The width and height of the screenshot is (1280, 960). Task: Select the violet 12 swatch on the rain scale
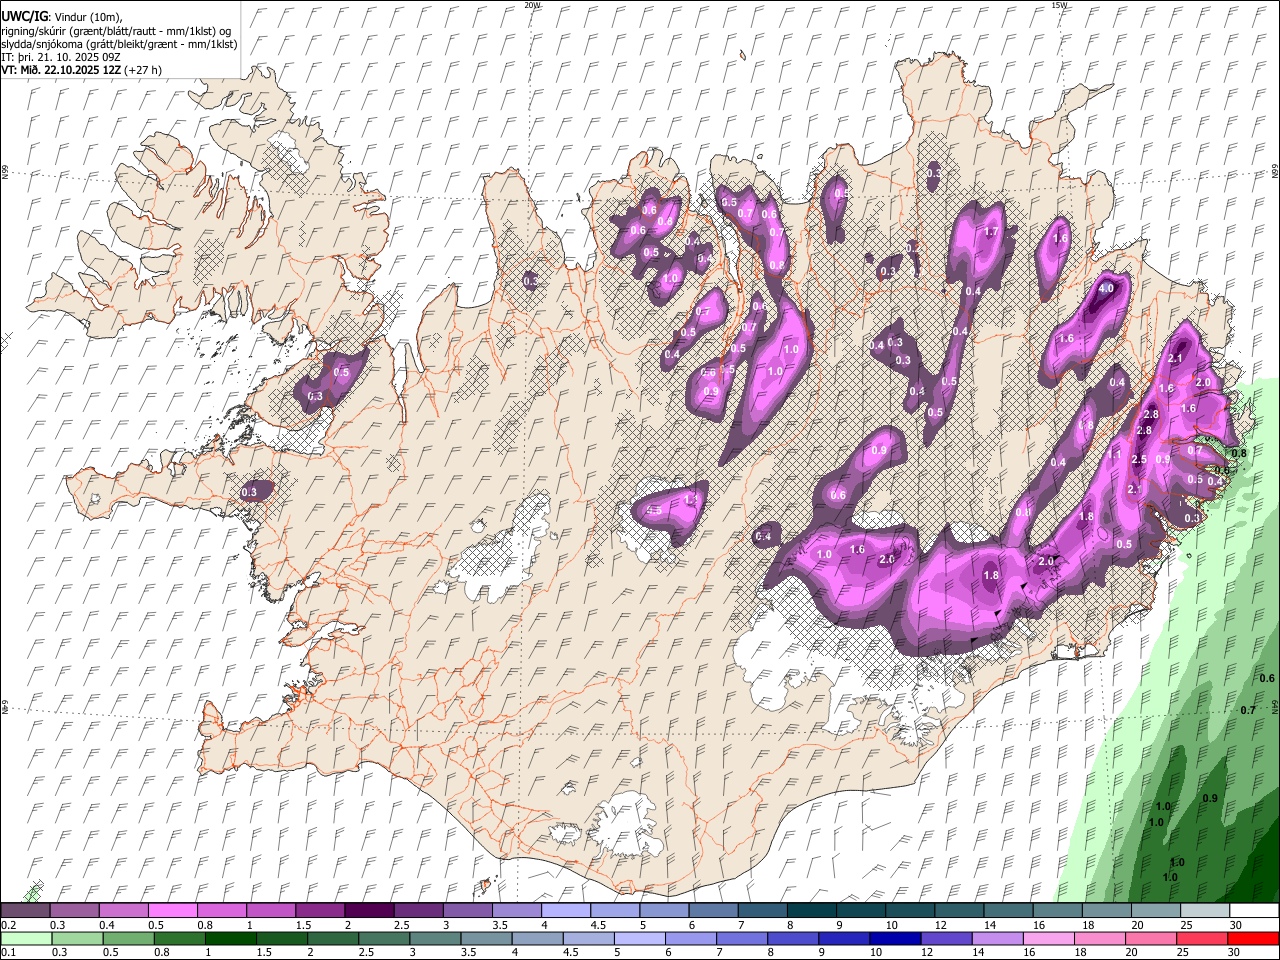945,939
